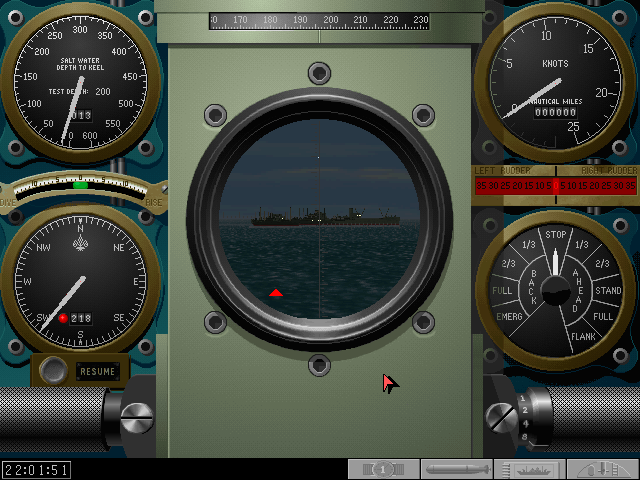This screenshot has width=640, height=480.
Task: Click the red triangle marker in periscope
Action: [x=276, y=293]
